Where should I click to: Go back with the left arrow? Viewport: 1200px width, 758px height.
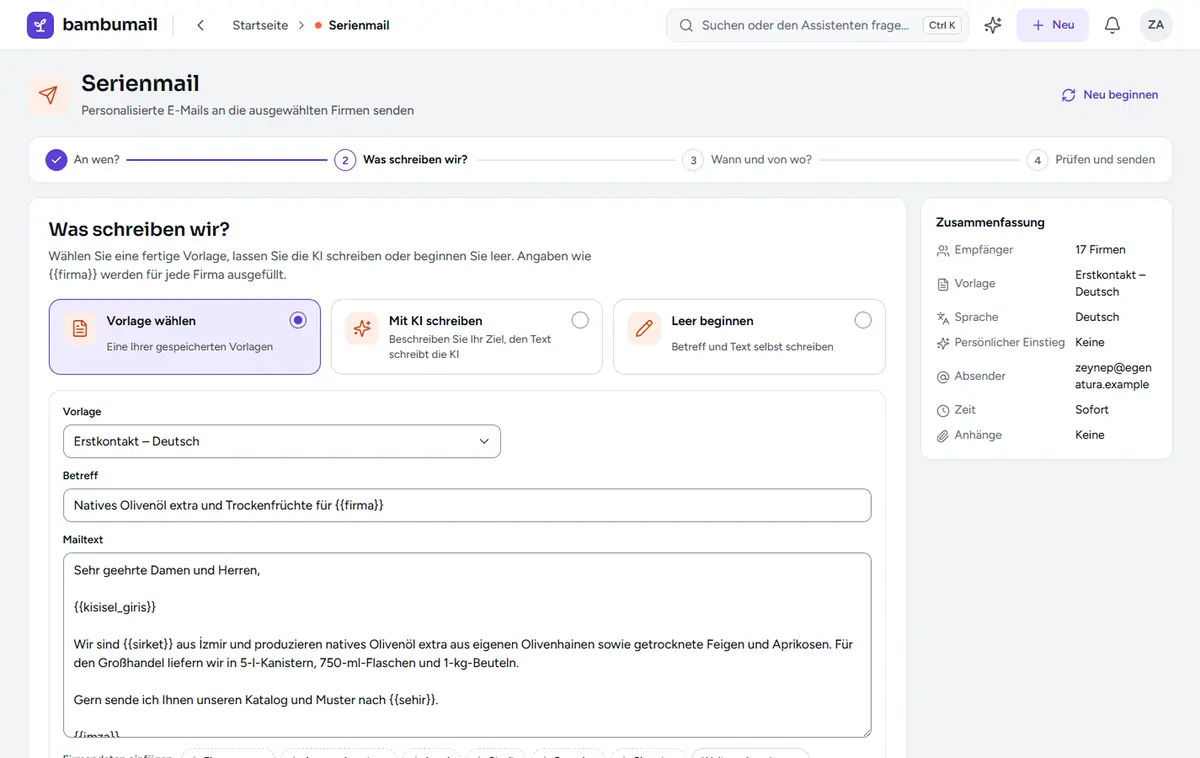pos(200,25)
